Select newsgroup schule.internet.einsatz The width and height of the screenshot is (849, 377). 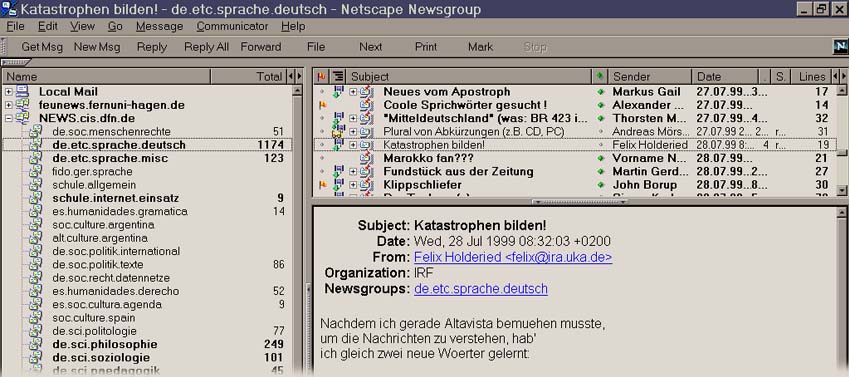[116, 198]
